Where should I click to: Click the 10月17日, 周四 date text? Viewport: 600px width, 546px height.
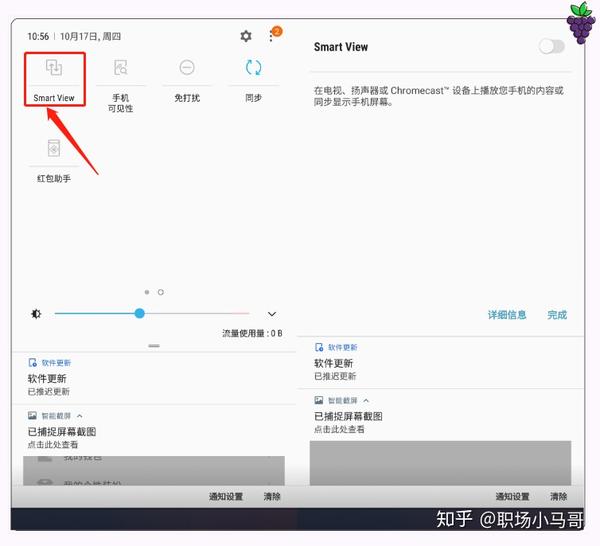[90, 37]
